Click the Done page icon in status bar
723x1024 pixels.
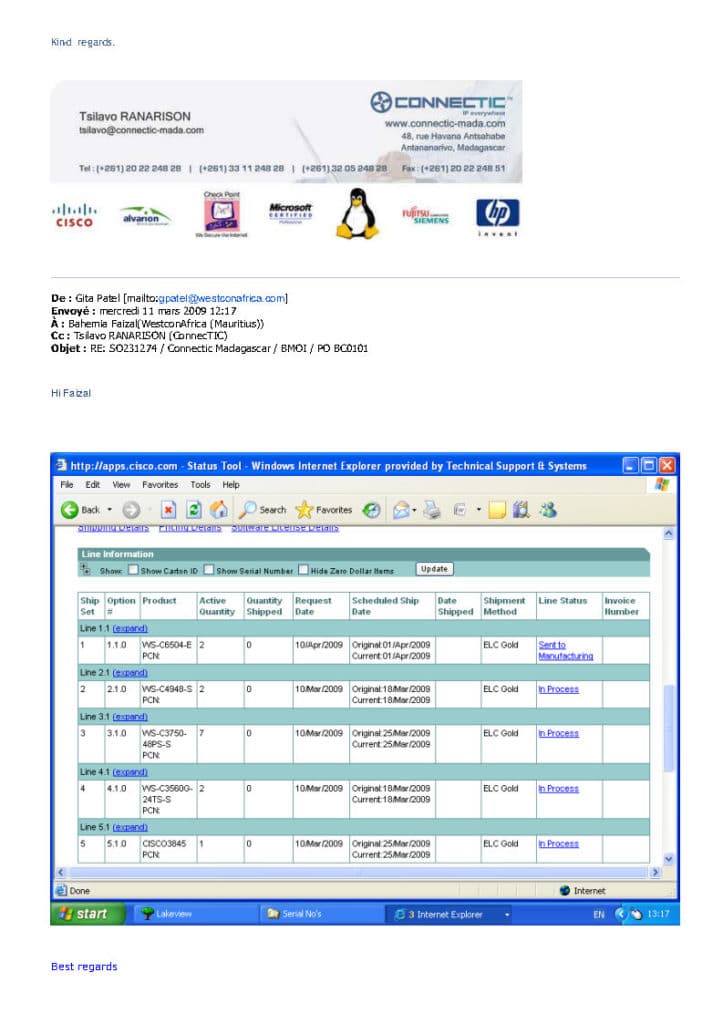point(61,891)
